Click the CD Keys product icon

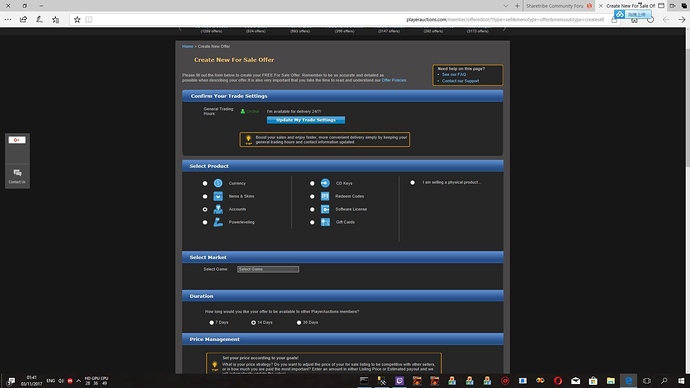[325, 183]
